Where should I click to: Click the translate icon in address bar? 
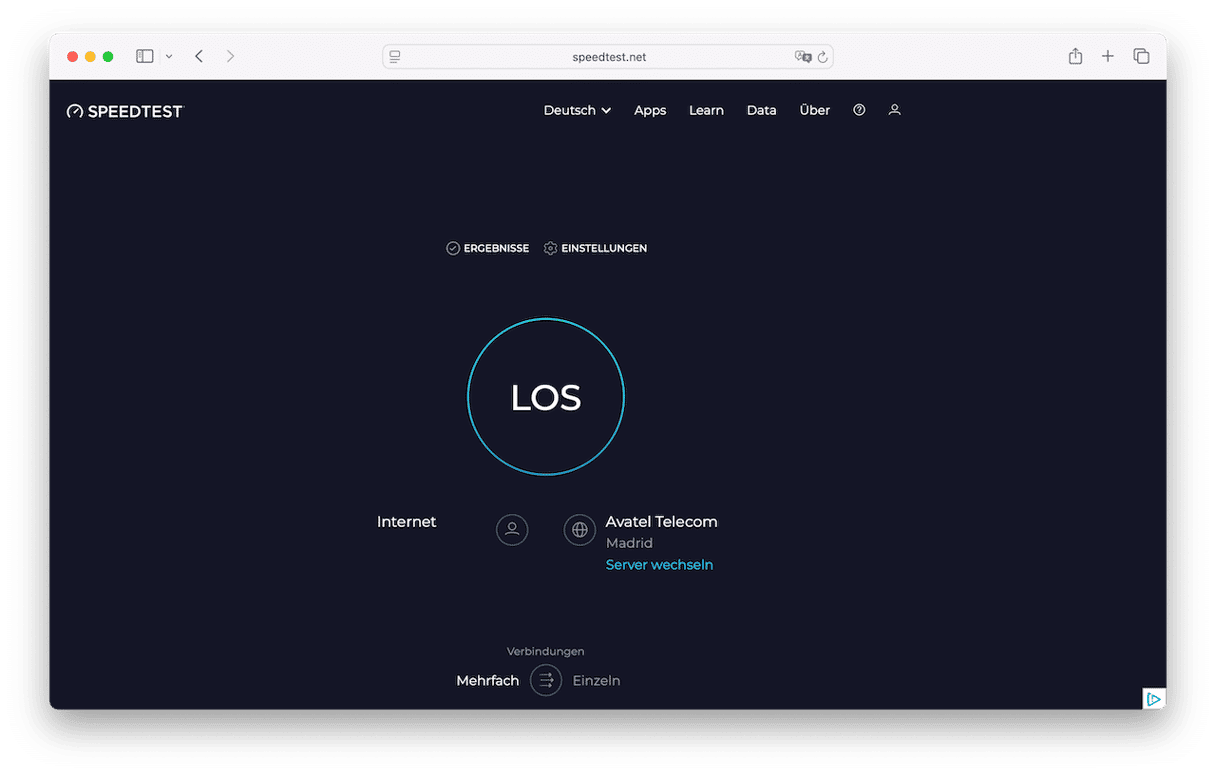(x=802, y=57)
